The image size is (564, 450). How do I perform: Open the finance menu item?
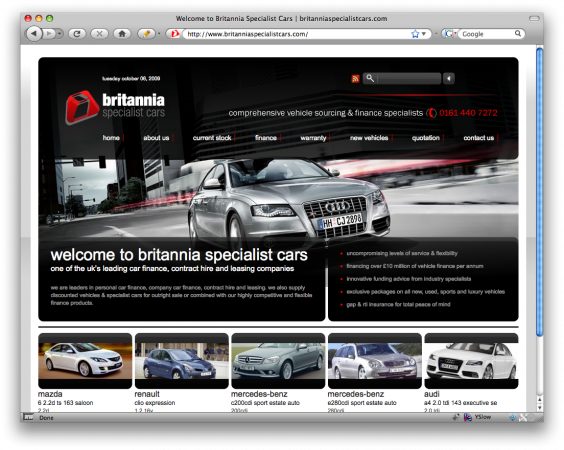[266, 138]
